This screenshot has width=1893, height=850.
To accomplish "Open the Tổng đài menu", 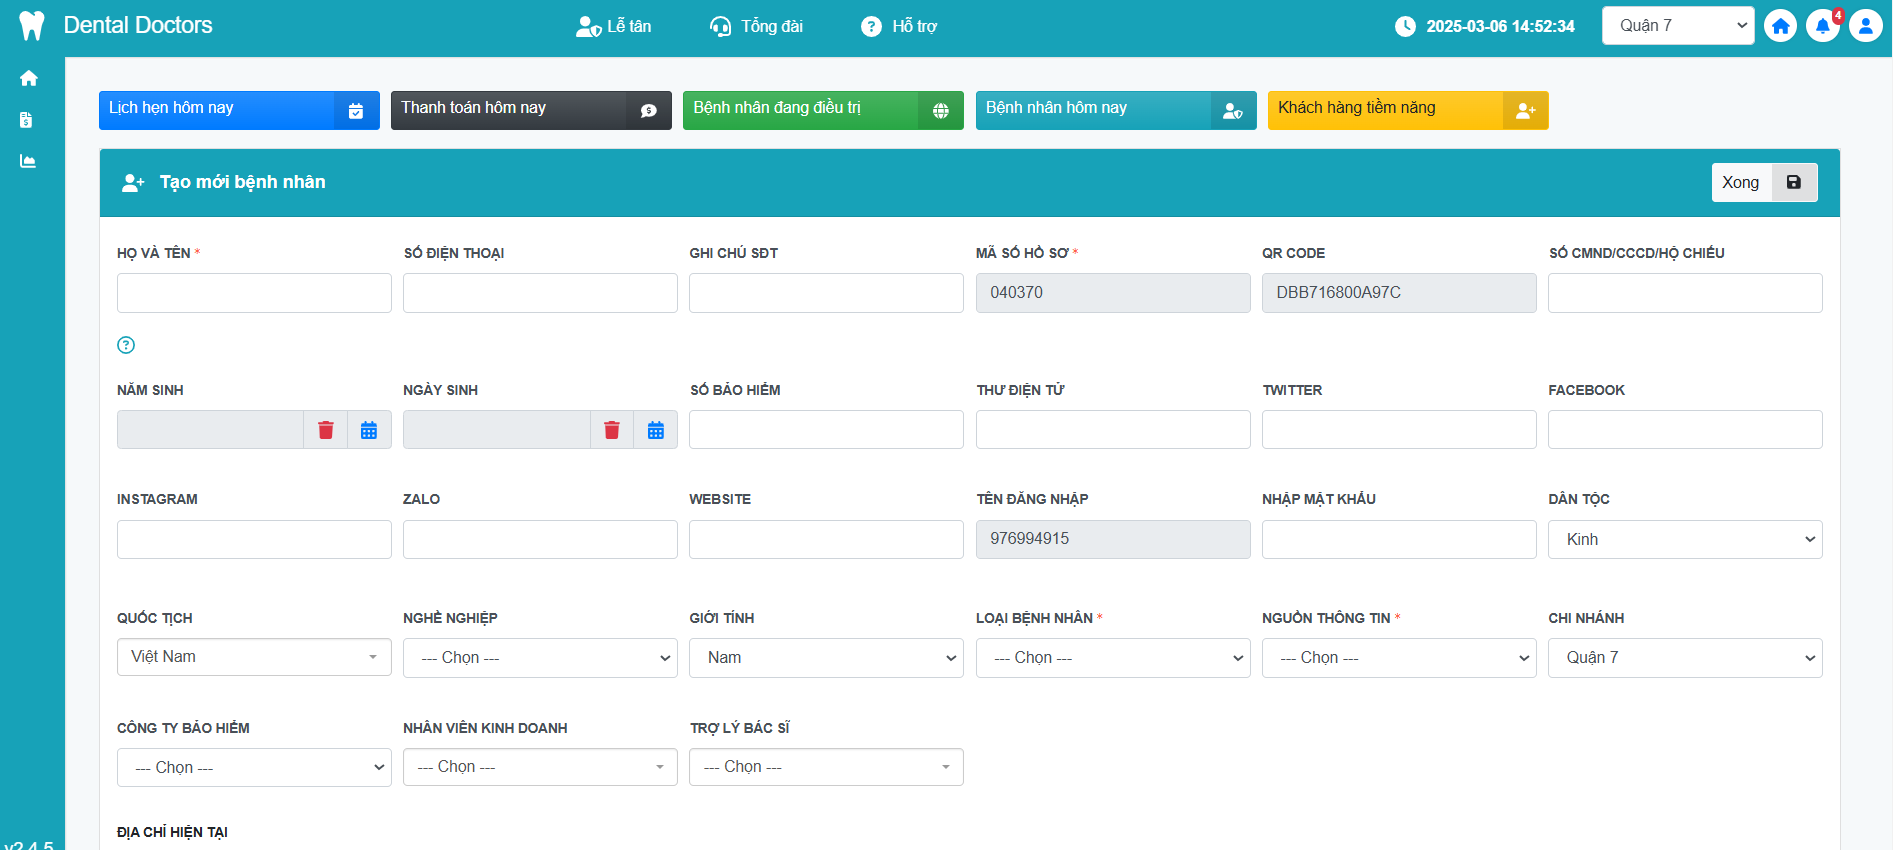I will point(757,26).
